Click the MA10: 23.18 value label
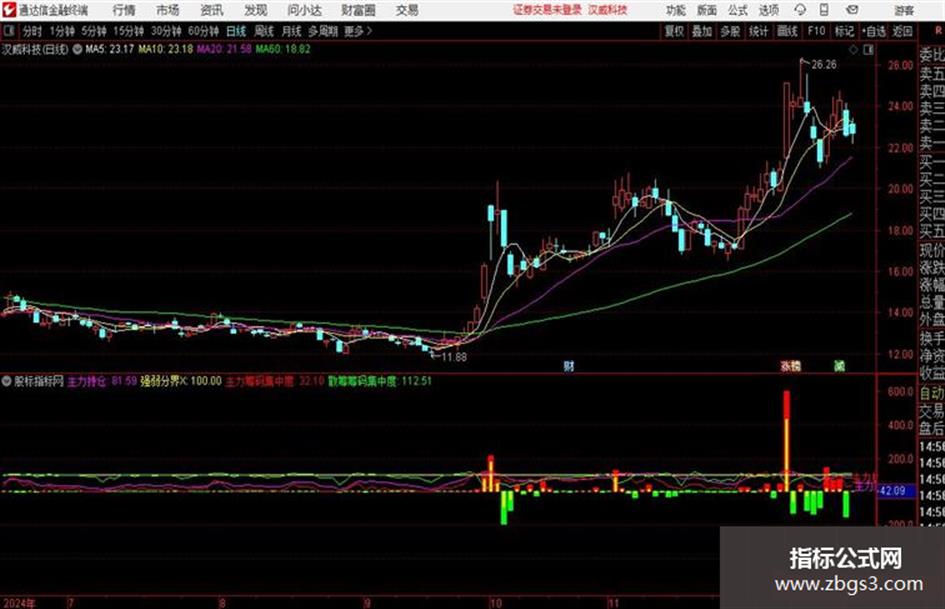The height and width of the screenshot is (609, 945). click(165, 49)
